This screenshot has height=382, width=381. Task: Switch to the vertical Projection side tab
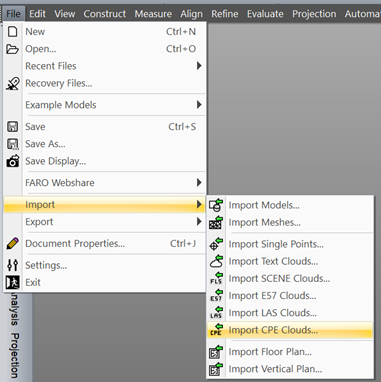(x=14, y=355)
